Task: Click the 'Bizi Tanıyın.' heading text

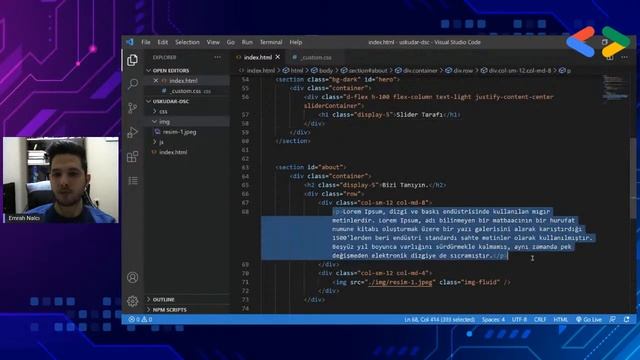Action: (404, 185)
